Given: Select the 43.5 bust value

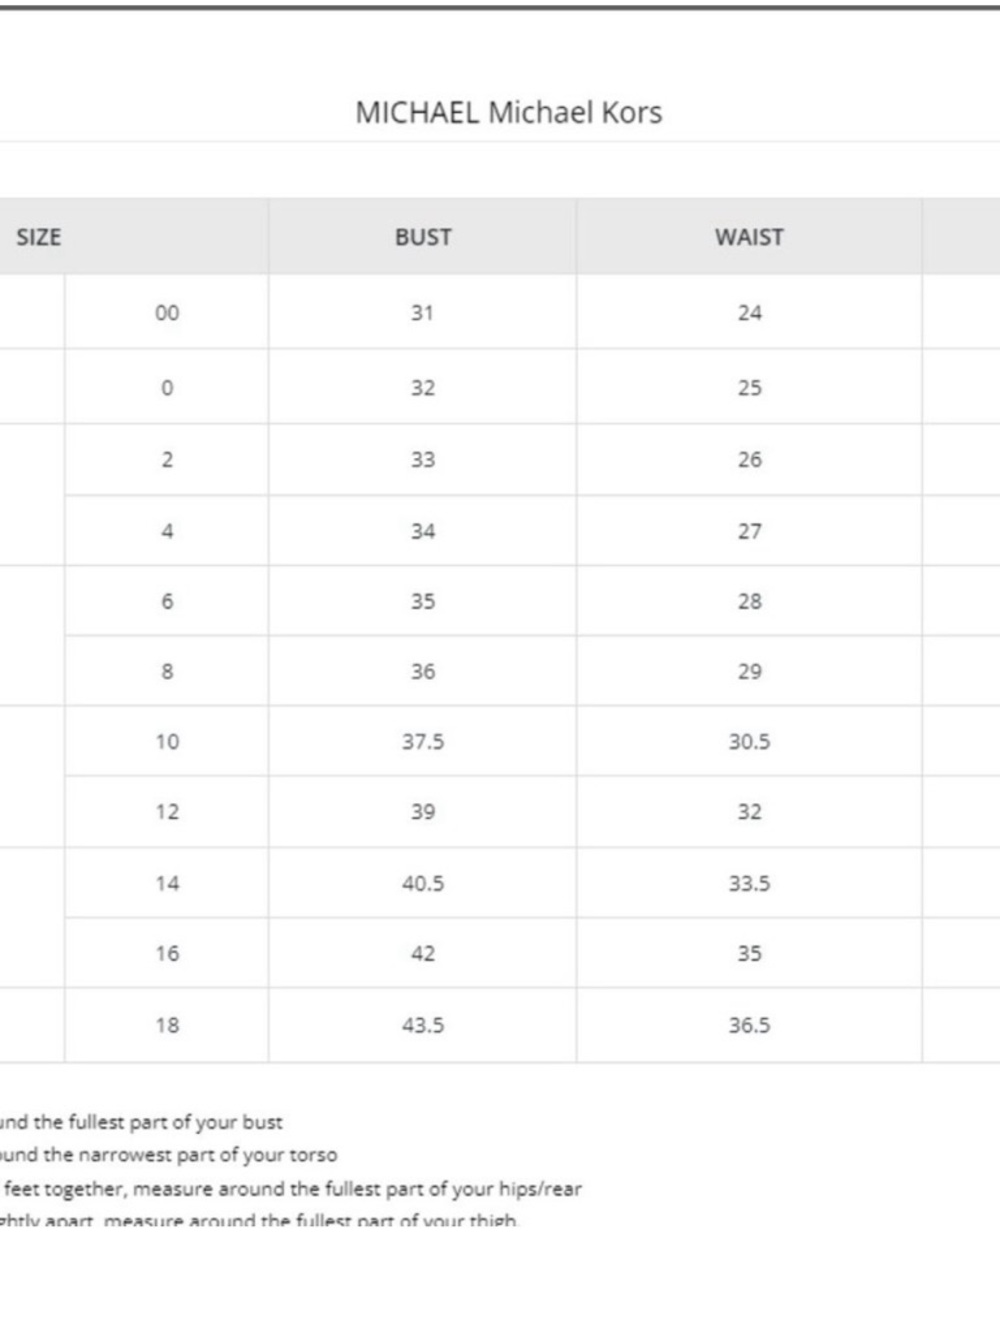Looking at the screenshot, I should click(x=423, y=1025).
